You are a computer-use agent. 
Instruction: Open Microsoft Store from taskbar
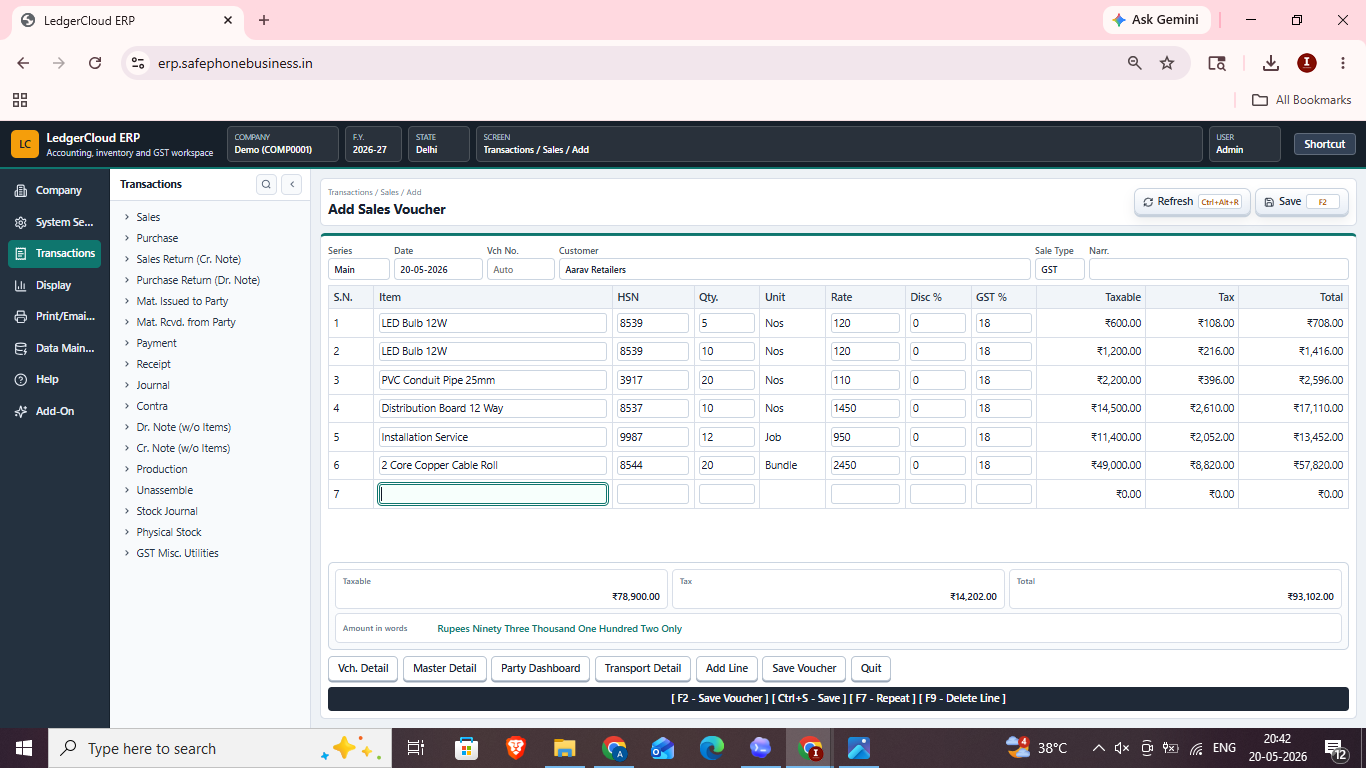pyautogui.click(x=466, y=748)
